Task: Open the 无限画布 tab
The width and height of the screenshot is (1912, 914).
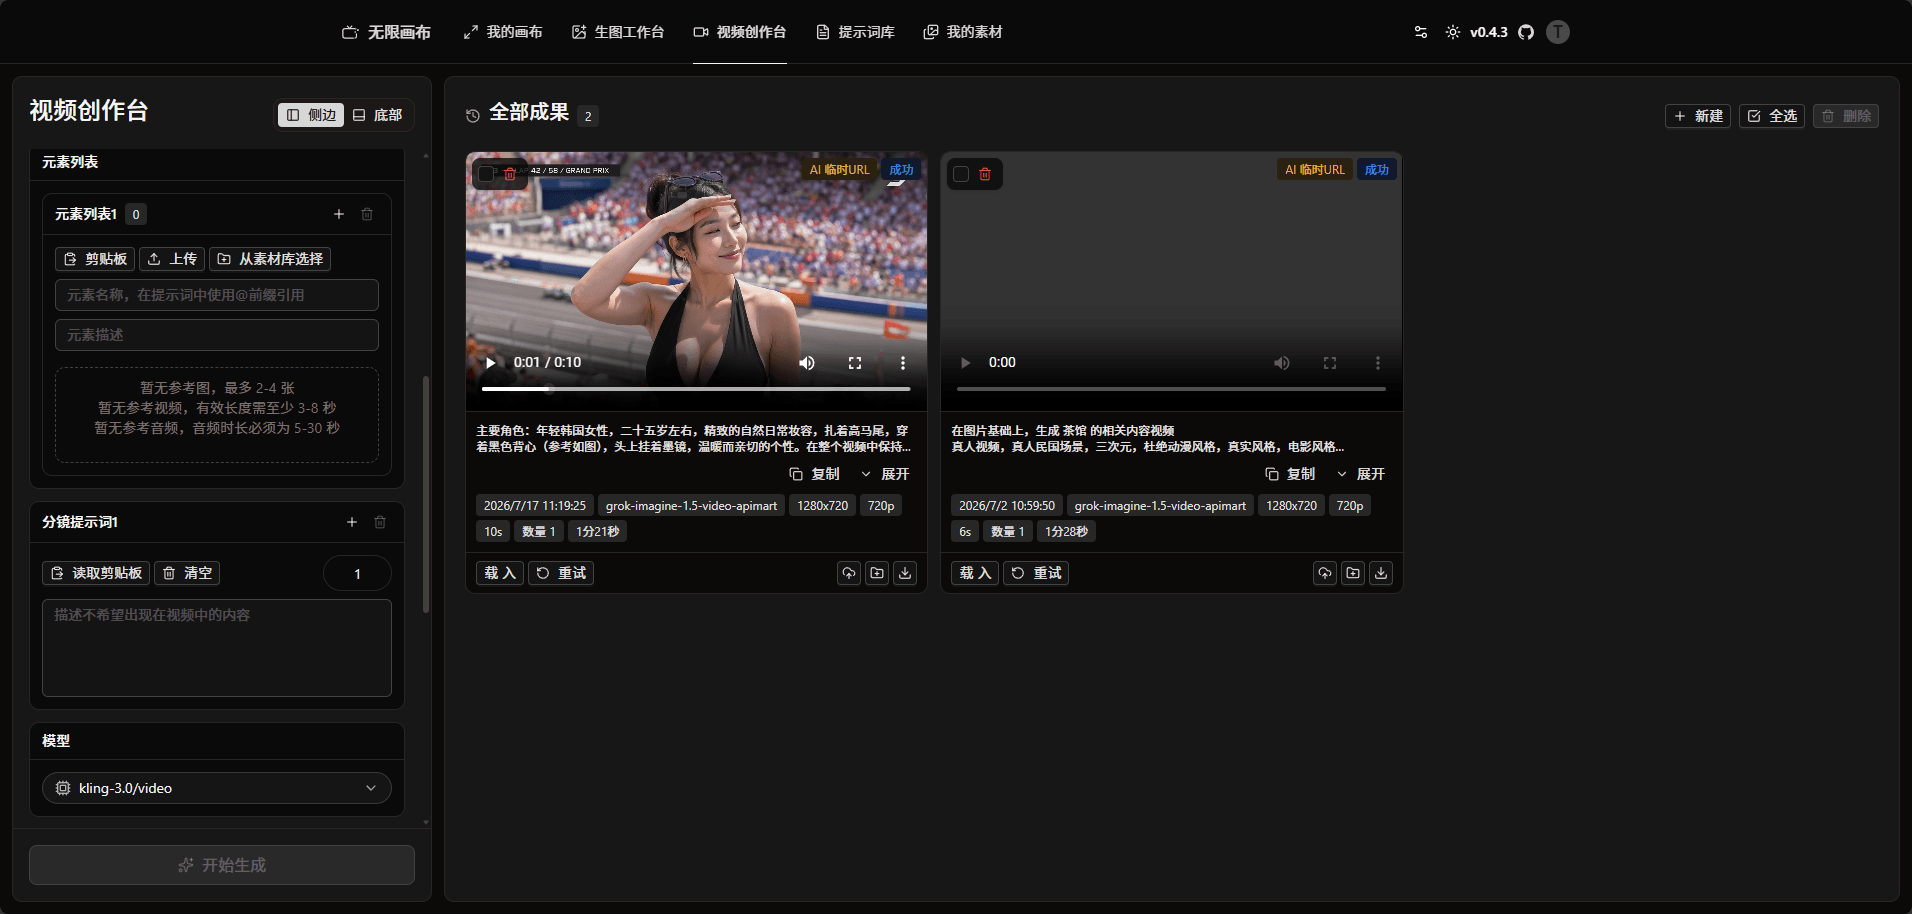Action: tap(386, 32)
